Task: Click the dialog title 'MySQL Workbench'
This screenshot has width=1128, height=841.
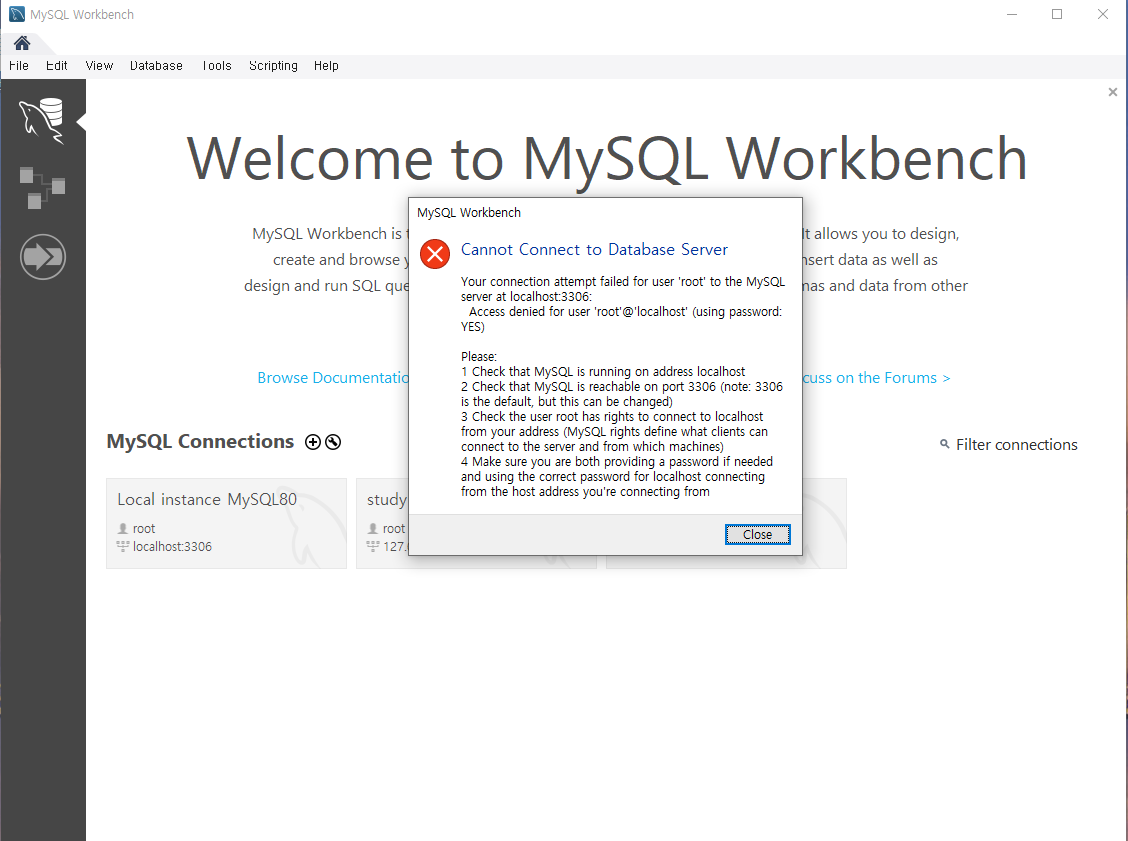Action: point(469,213)
